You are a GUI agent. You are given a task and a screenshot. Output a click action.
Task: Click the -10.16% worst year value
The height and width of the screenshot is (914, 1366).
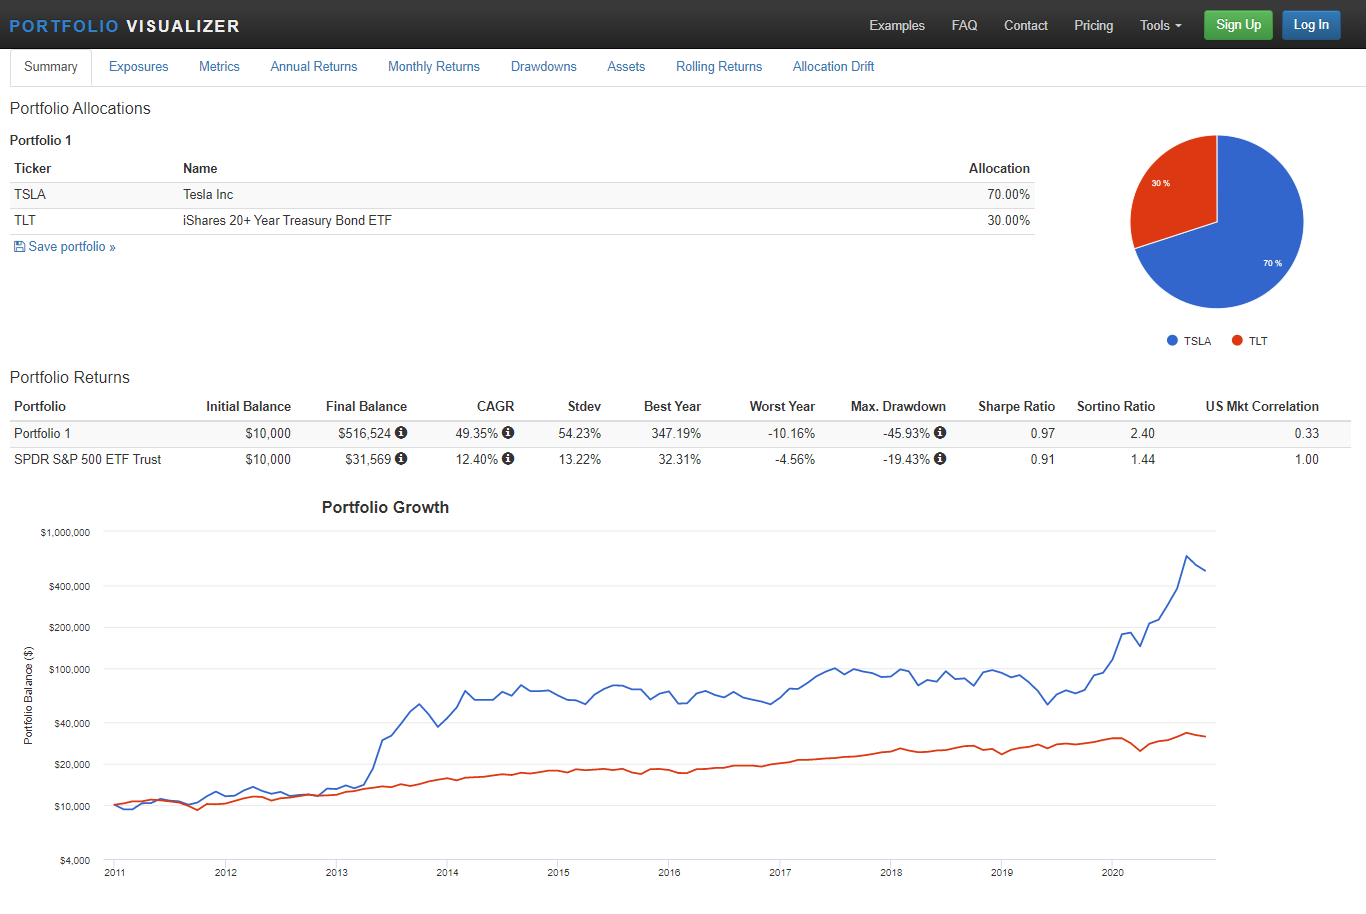click(791, 433)
